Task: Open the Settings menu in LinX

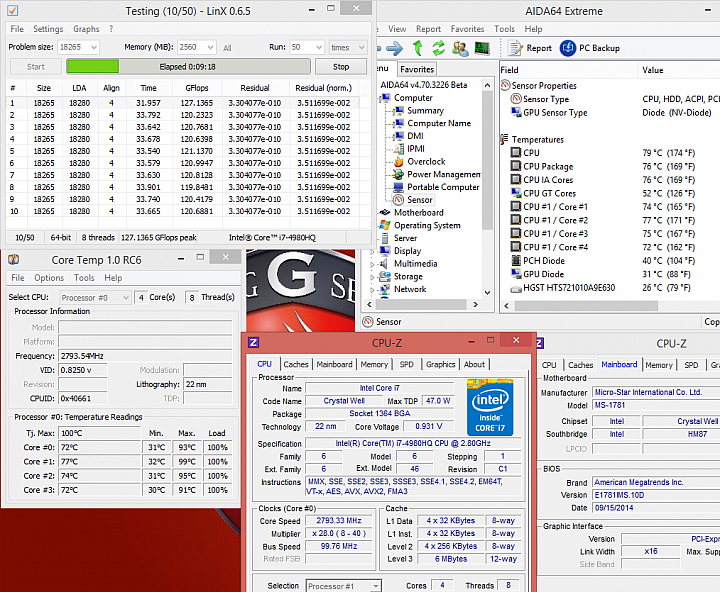Action: [48, 29]
